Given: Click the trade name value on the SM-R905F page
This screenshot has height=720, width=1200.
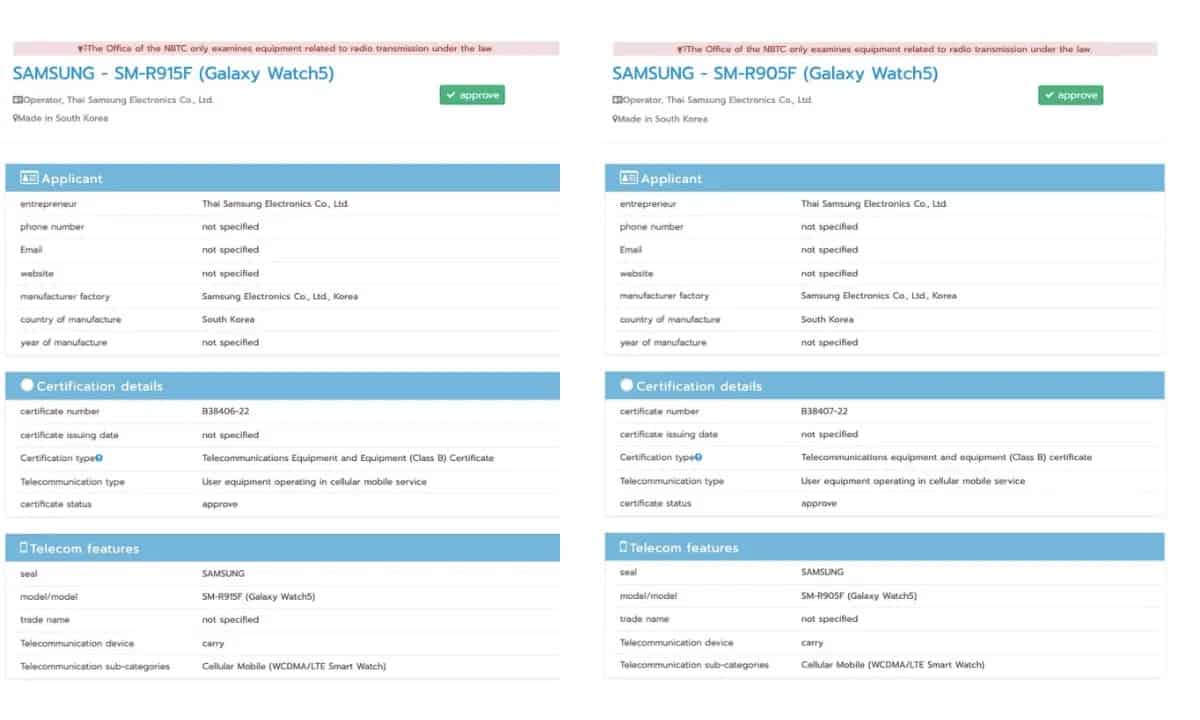Looking at the screenshot, I should pos(829,620).
